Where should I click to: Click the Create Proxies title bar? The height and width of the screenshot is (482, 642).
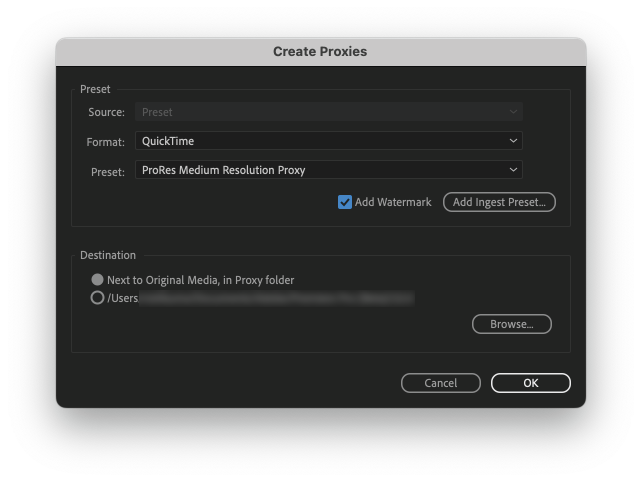point(320,51)
